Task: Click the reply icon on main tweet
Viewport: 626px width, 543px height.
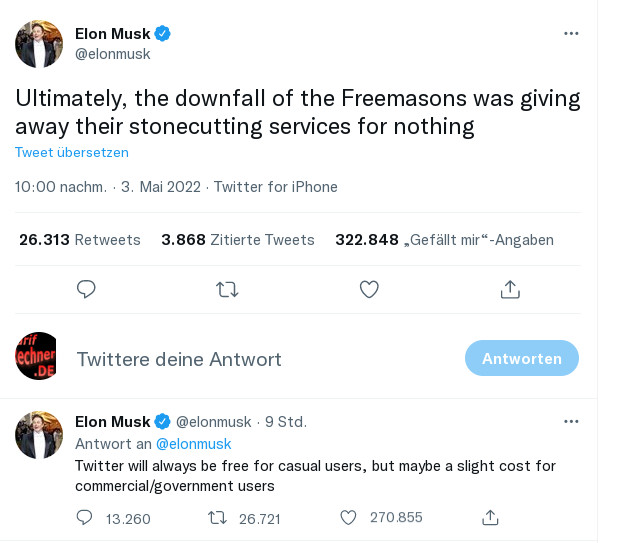Action: [87, 289]
